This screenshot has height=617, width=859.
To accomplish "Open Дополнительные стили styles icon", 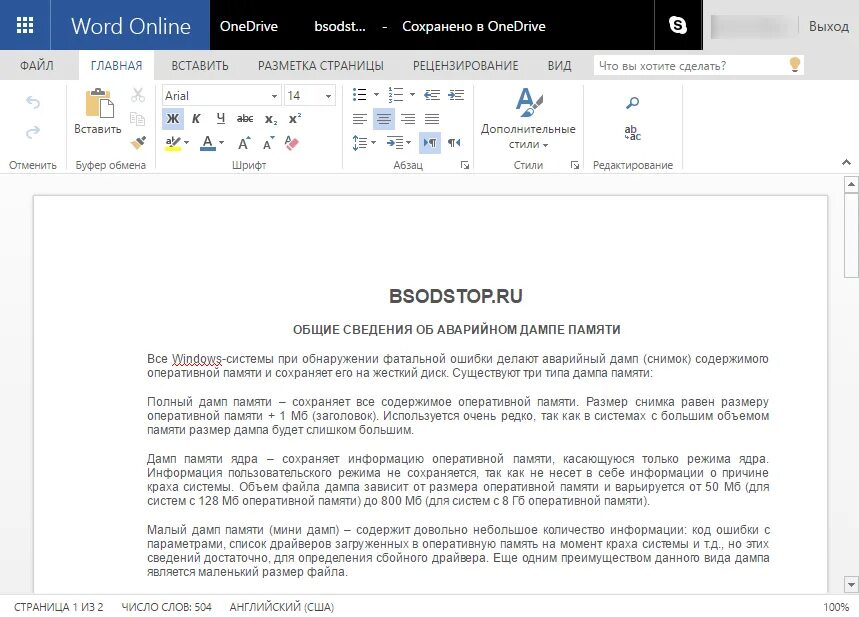I will pos(528,102).
